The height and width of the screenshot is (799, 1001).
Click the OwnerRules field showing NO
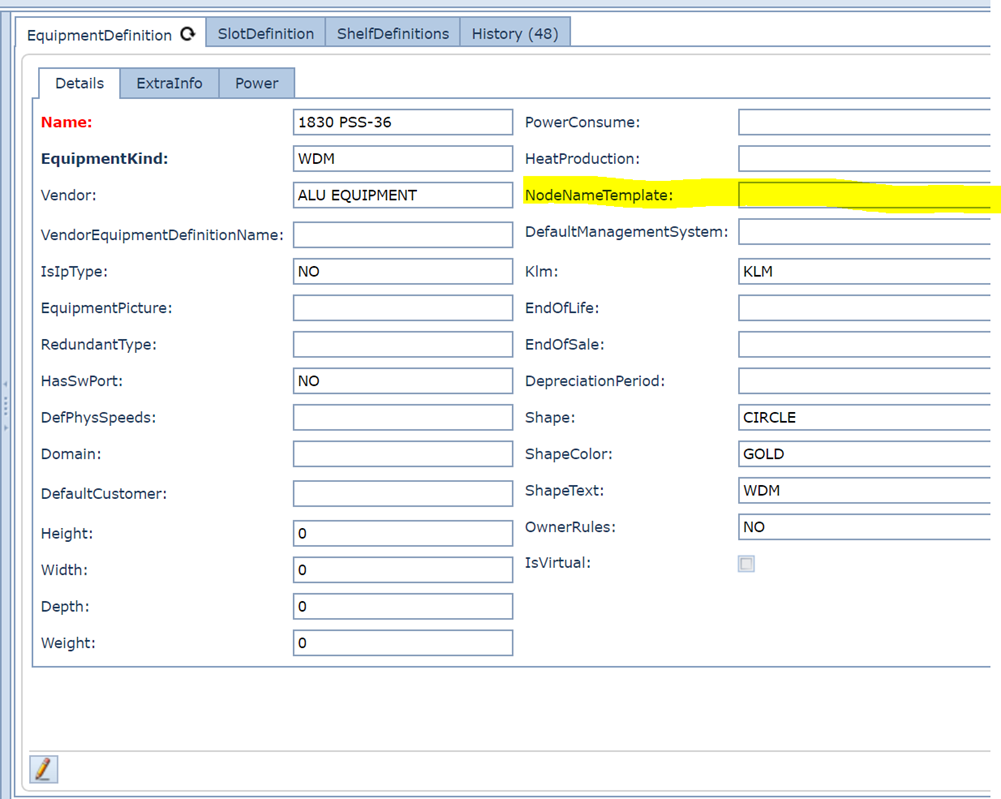tap(865, 527)
